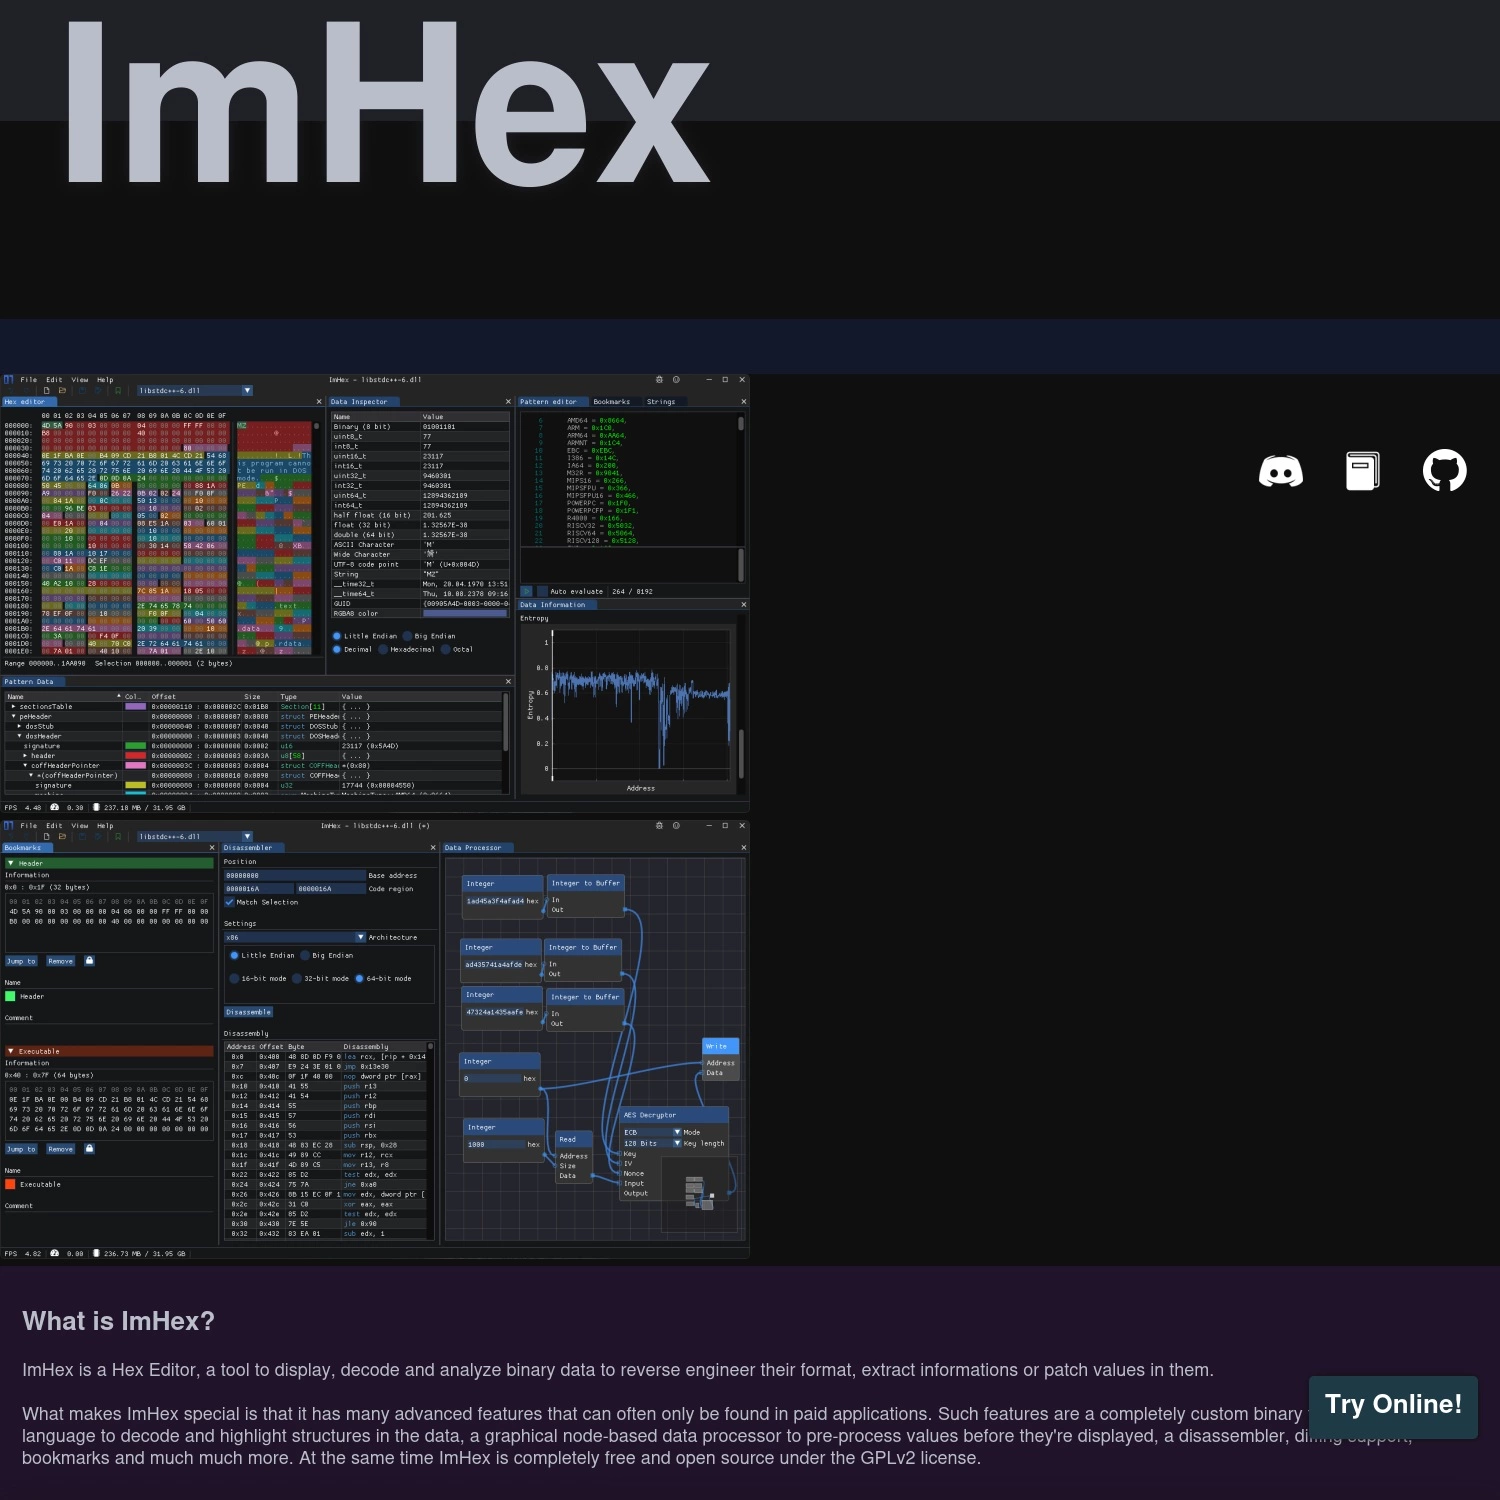The width and height of the screenshot is (1500, 1500).
Task: Click green bookmark icon in Disassembler window toolbar
Action: pos(118,836)
